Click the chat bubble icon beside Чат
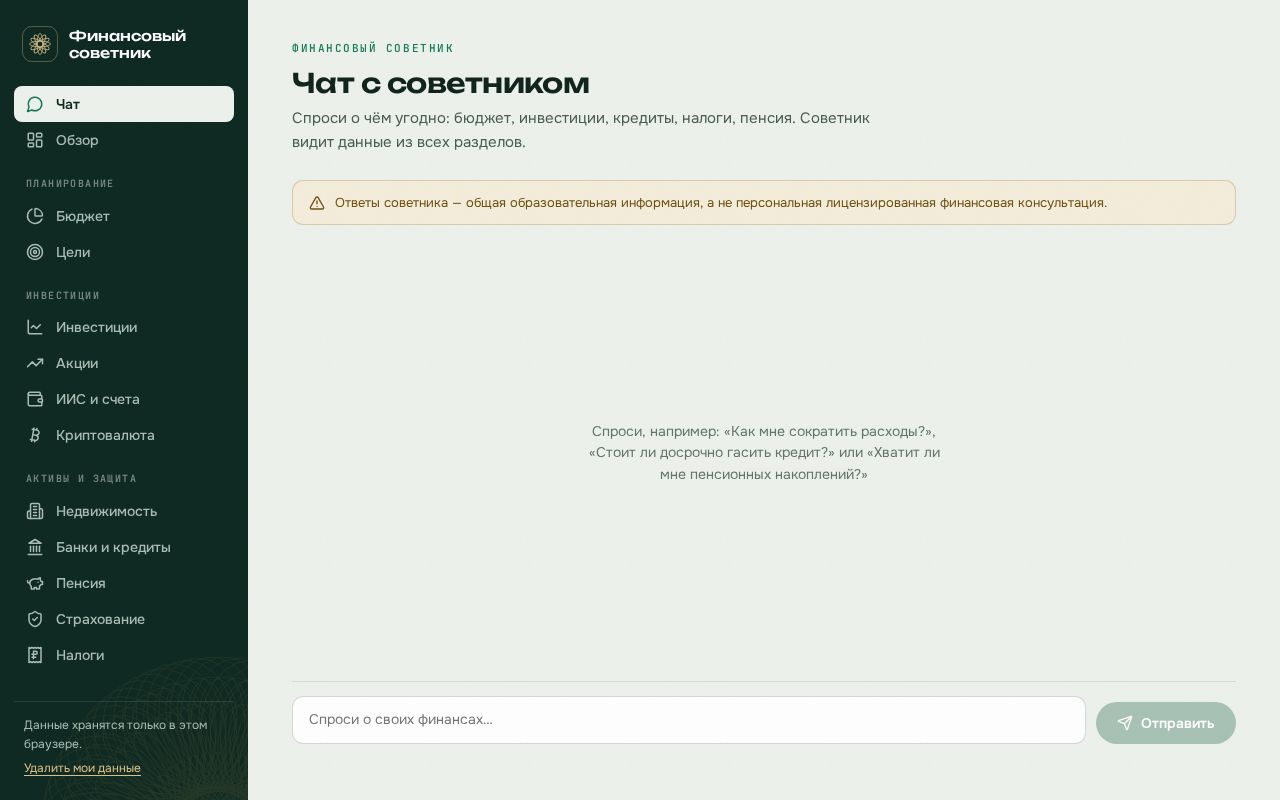The height and width of the screenshot is (800, 1280). (x=35, y=104)
